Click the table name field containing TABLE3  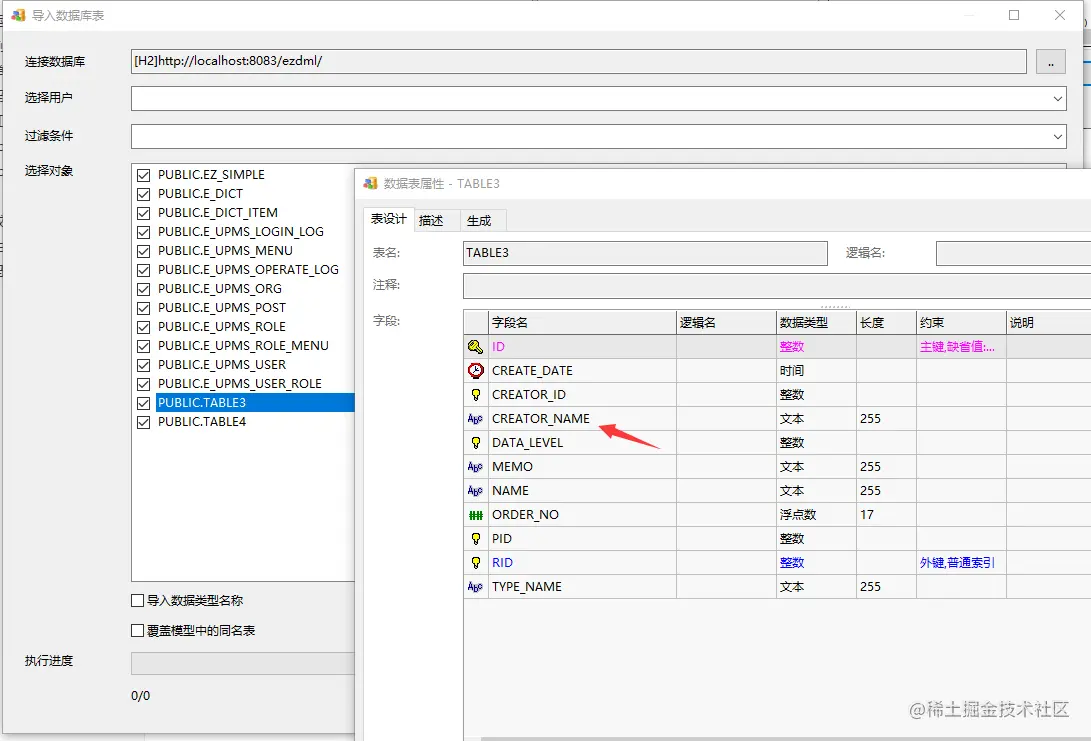645,253
